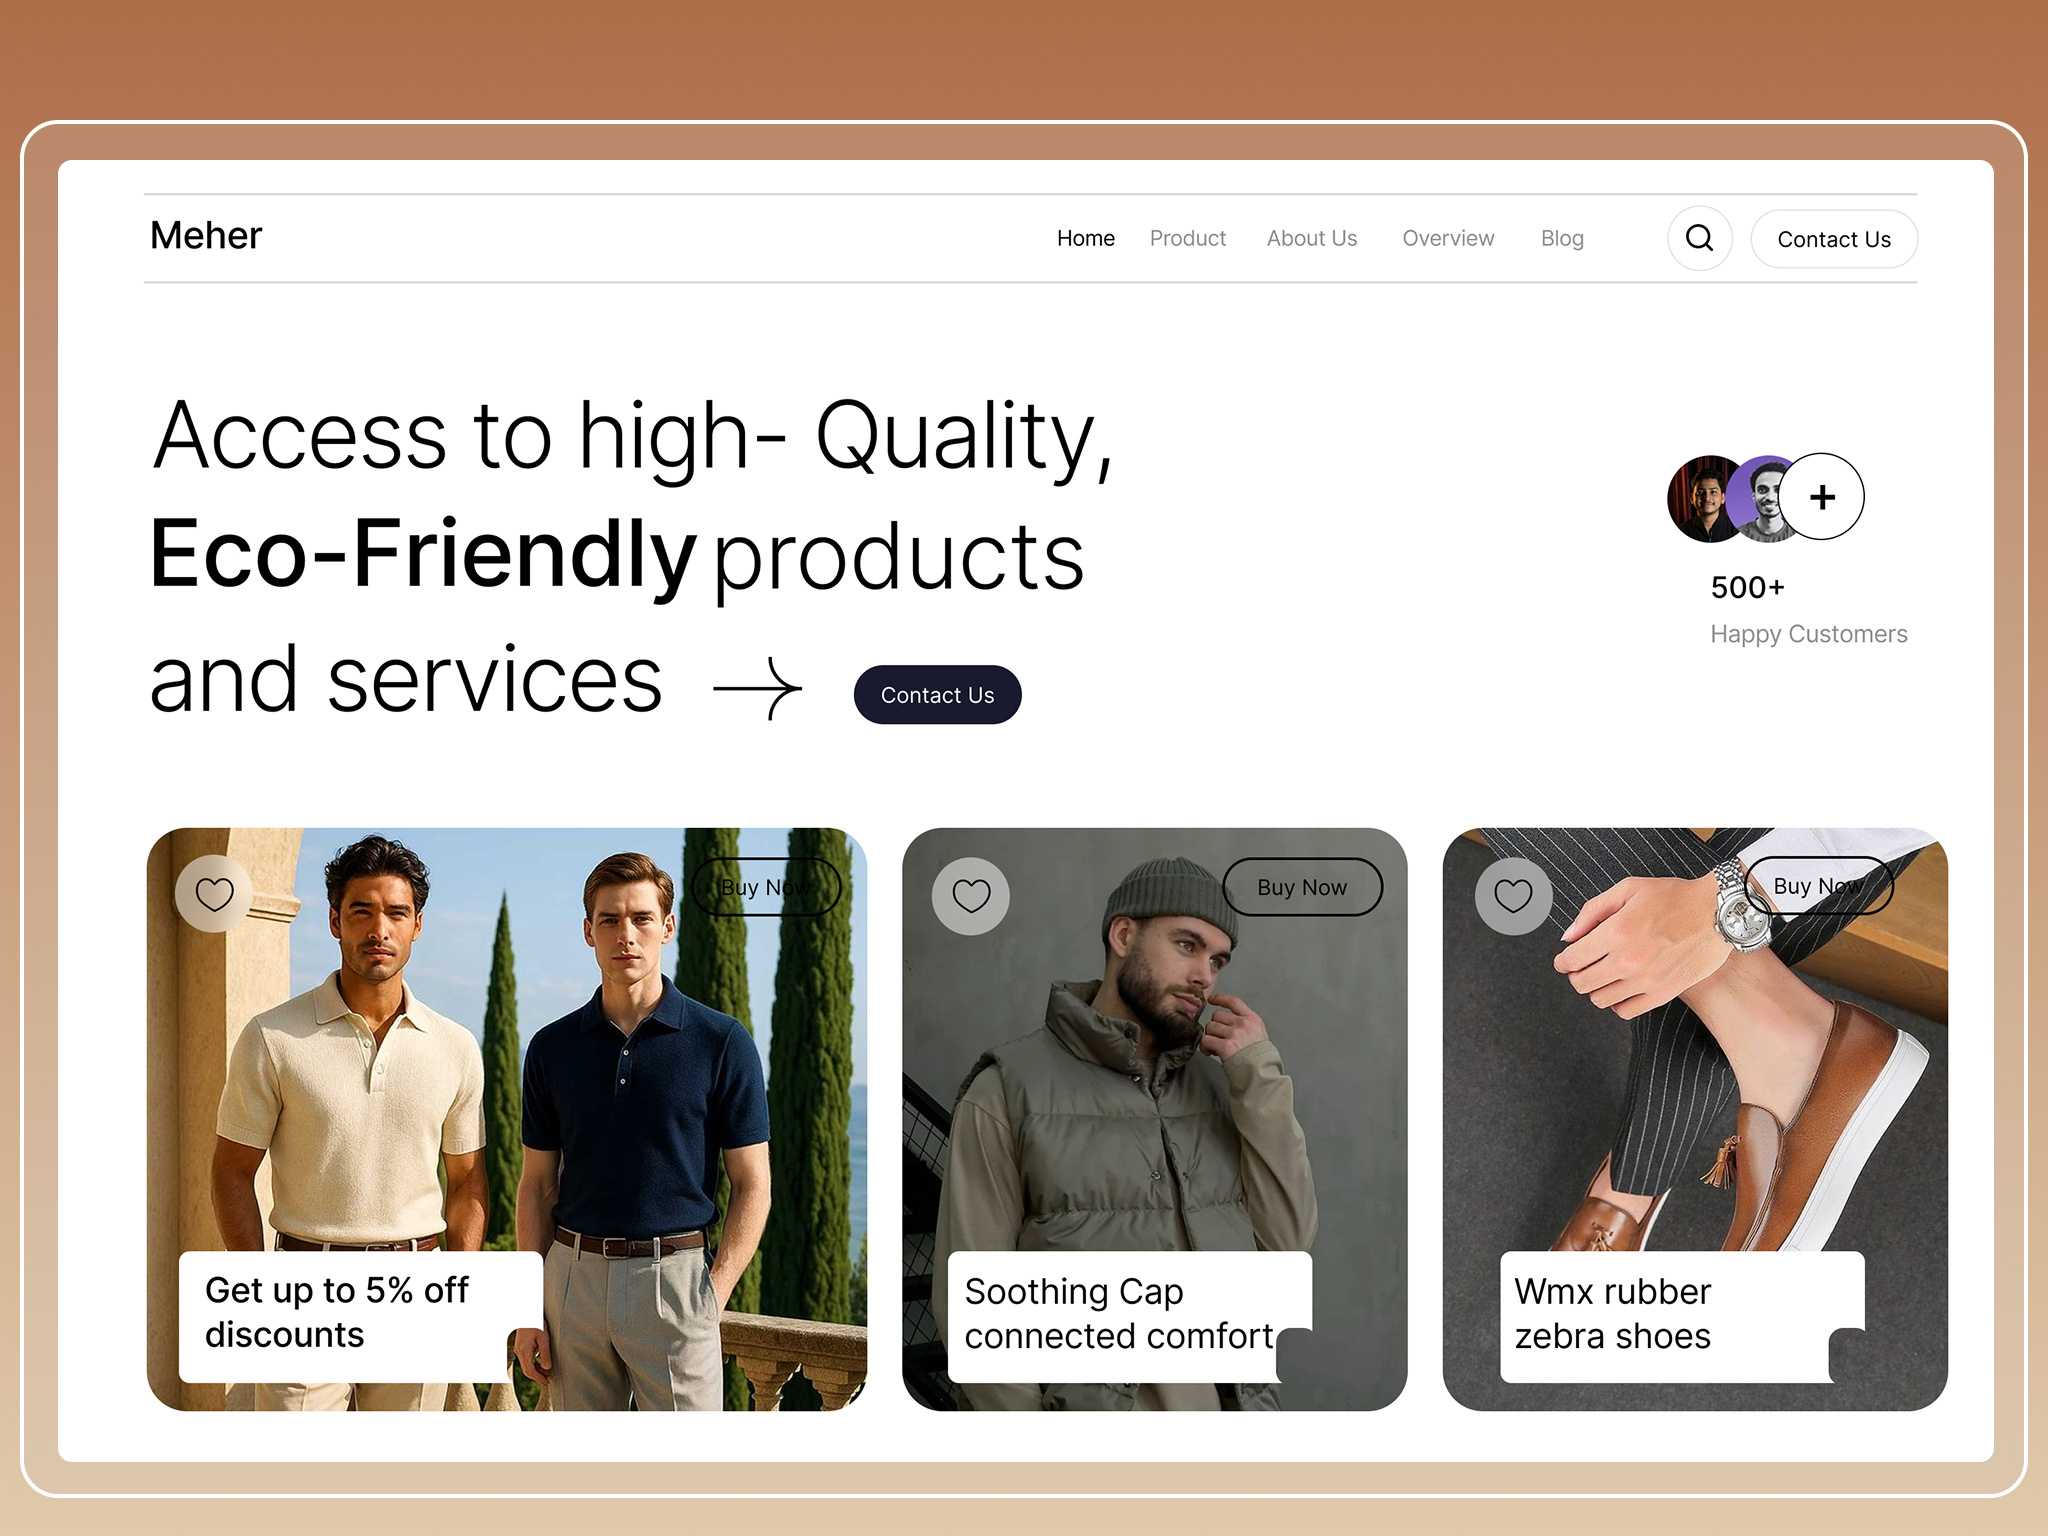Toggle the heart on the zebra shoes card
This screenshot has width=2048, height=1536.
tap(1513, 895)
